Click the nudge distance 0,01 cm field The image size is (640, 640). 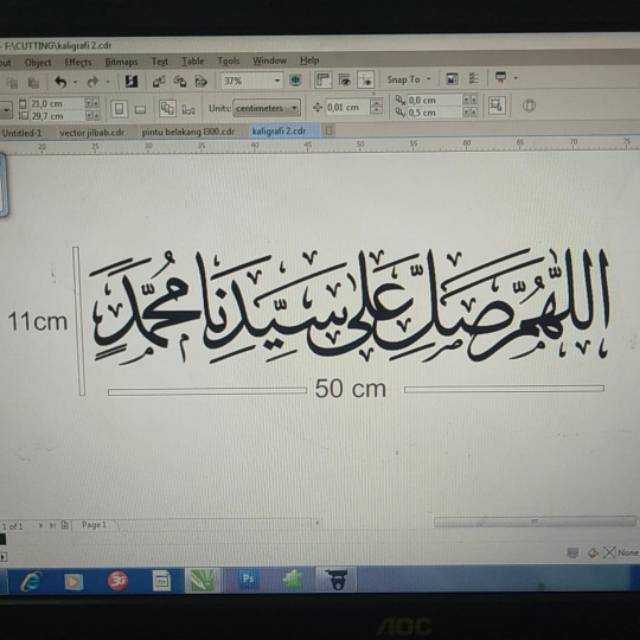[348, 108]
